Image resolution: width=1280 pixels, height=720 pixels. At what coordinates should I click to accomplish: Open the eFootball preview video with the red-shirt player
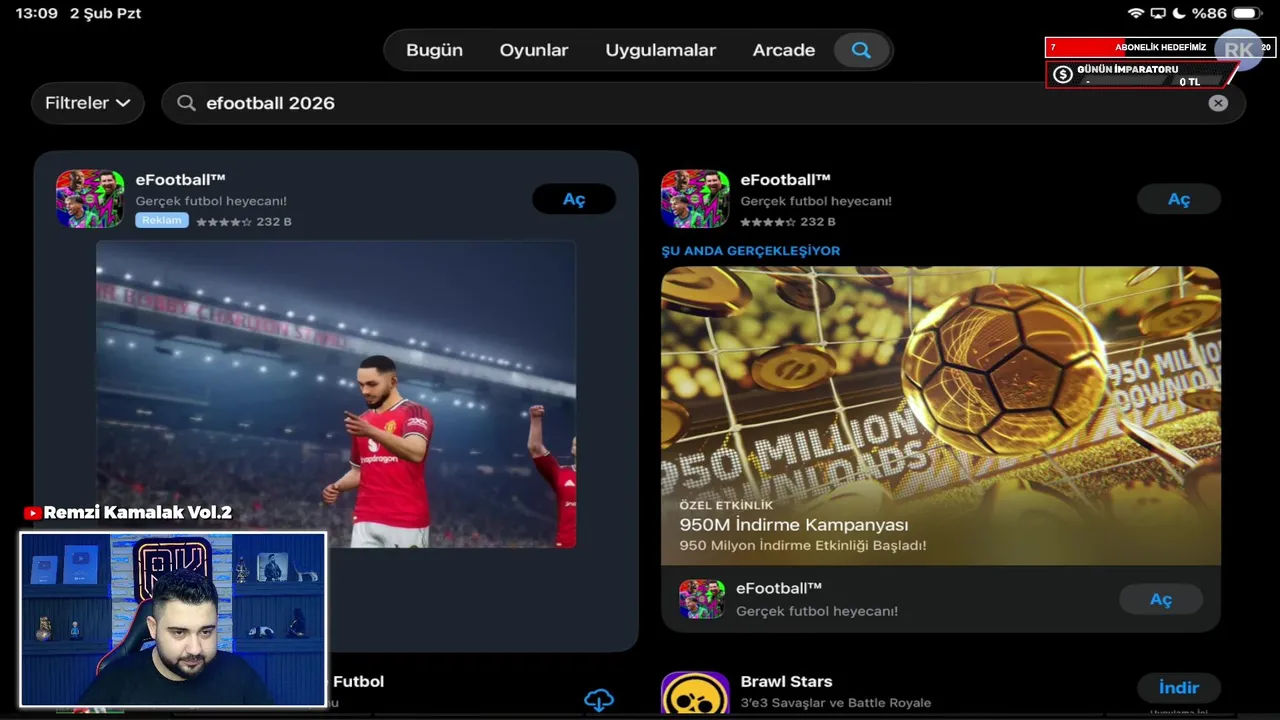tap(336, 394)
